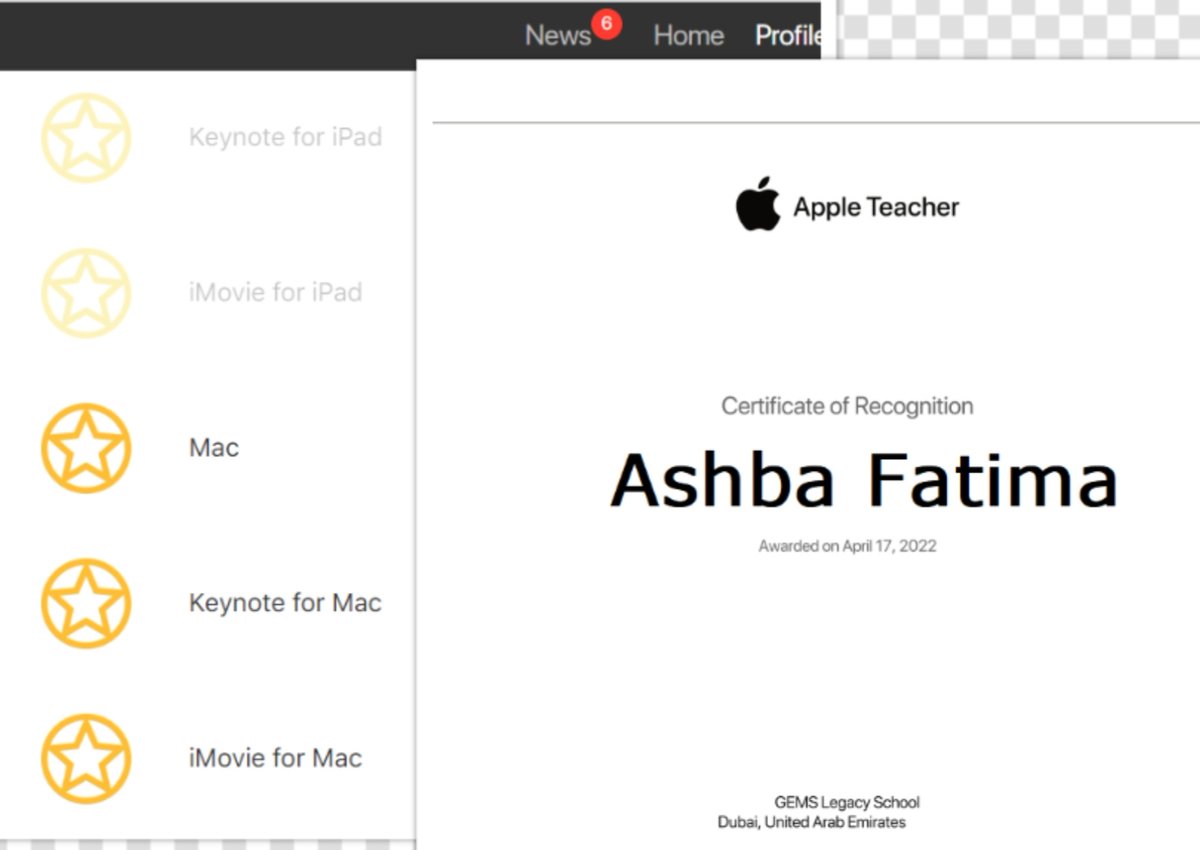Screen dimensions: 1200x850
Task: Select the Mac badge star icon
Action: click(x=86, y=448)
